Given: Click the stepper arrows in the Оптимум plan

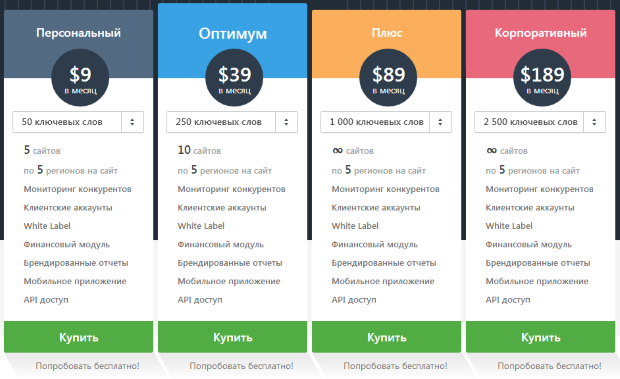Looking at the screenshot, I should (x=286, y=122).
